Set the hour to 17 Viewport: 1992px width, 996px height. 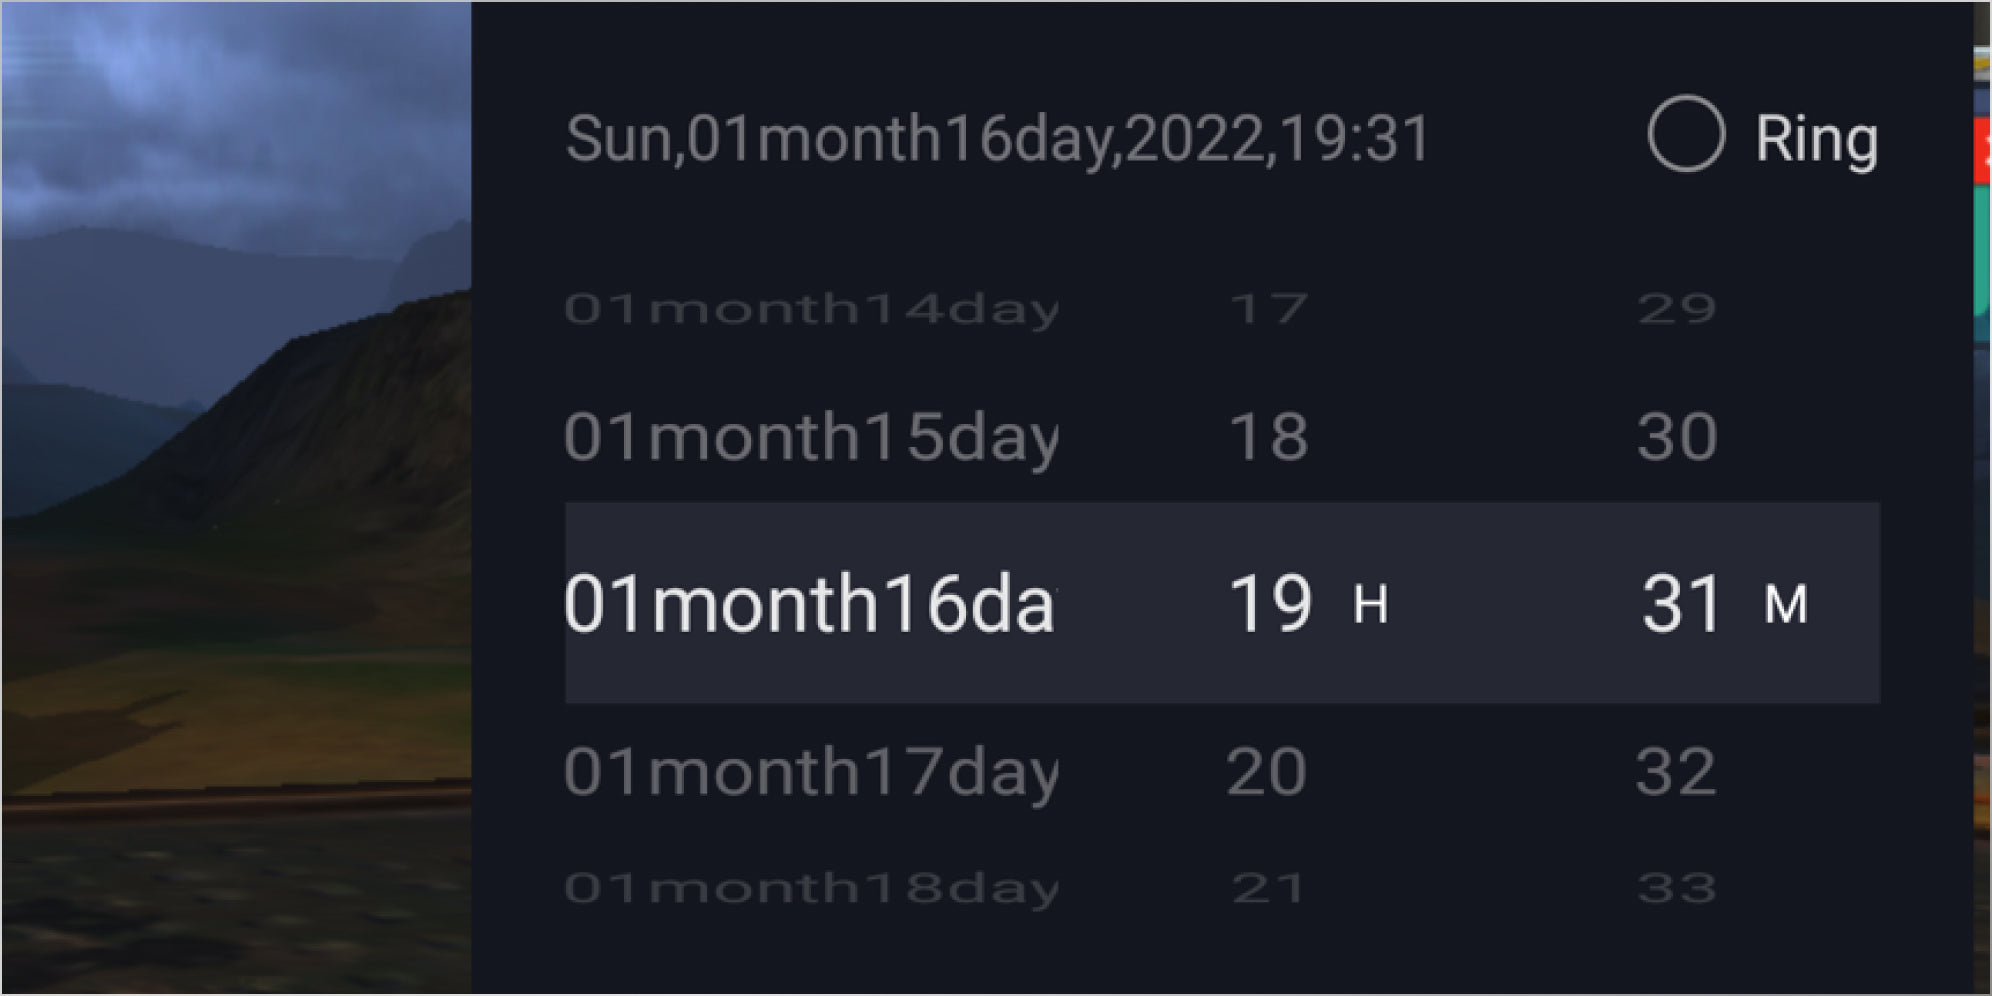(1268, 308)
